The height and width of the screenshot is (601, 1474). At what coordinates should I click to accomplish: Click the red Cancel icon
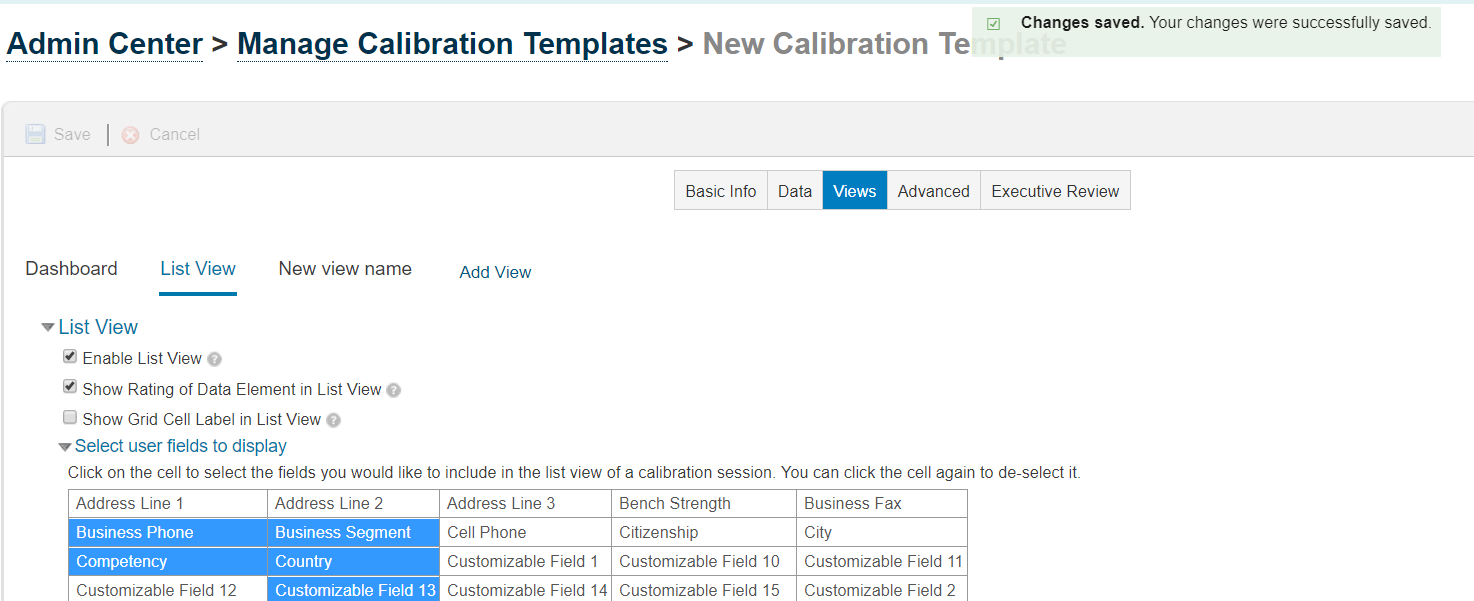click(131, 135)
